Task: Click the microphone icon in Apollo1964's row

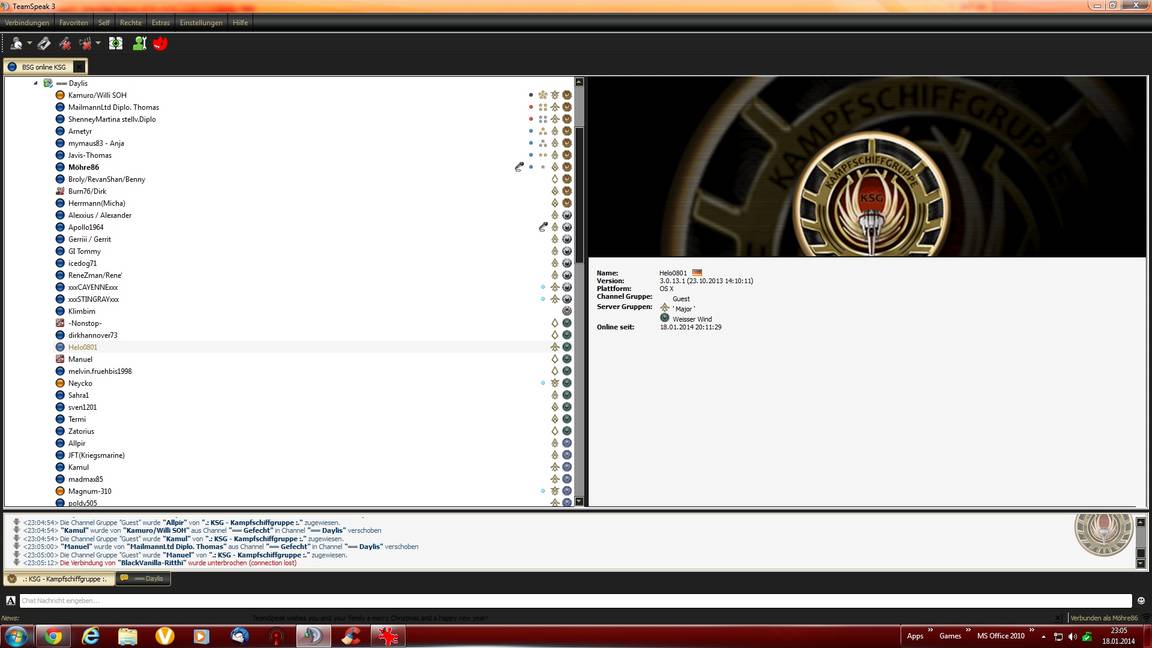Action: [x=543, y=227]
